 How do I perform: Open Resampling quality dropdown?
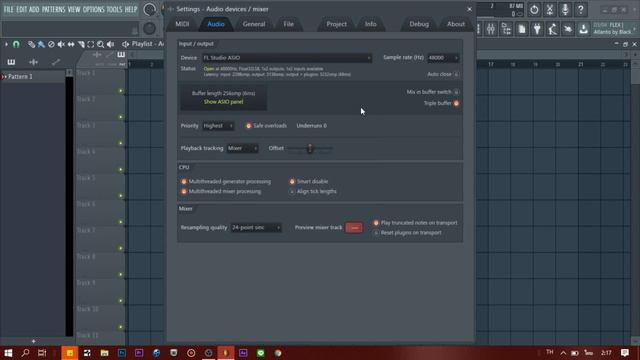click(x=256, y=227)
